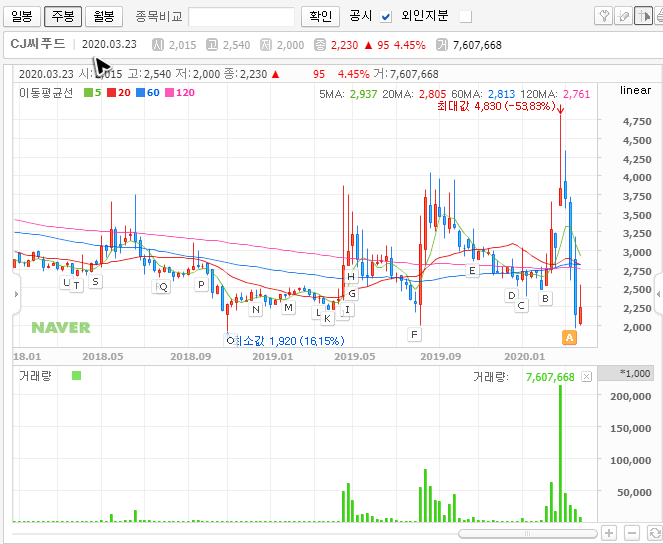Click the 2019.05 date axis label

pyautogui.click(x=355, y=356)
